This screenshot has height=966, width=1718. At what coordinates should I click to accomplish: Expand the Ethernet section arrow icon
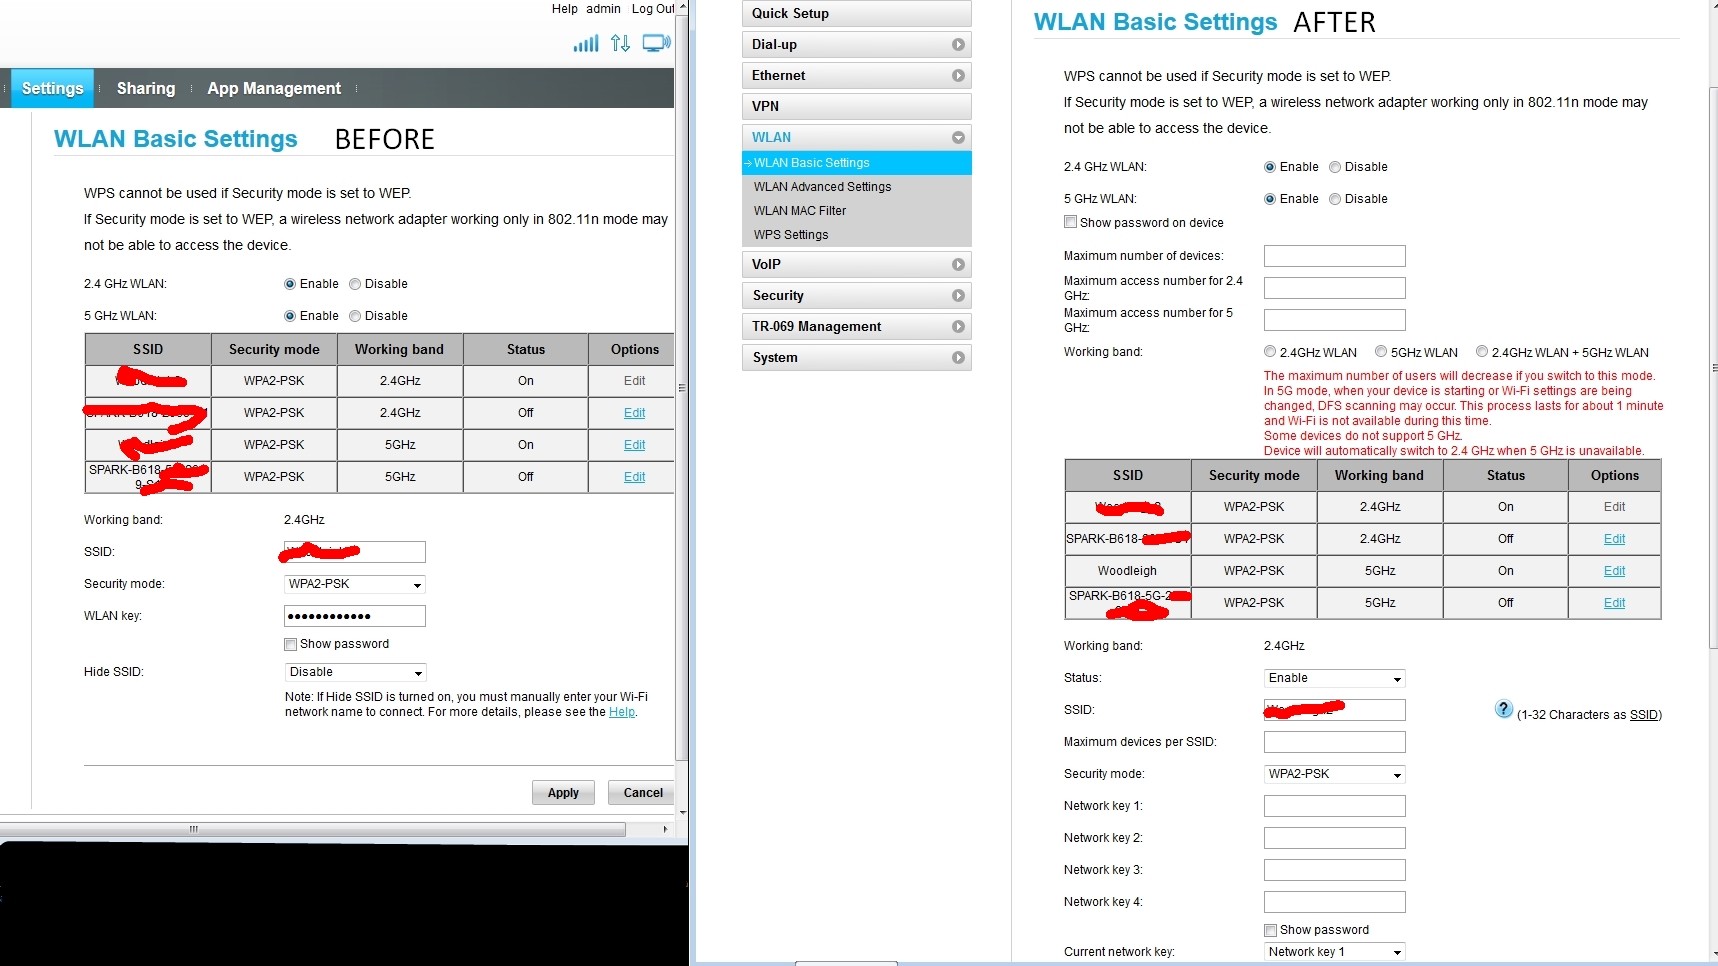click(957, 76)
